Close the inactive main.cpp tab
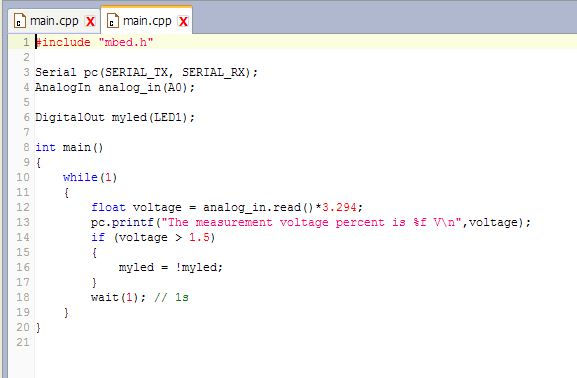Viewport: 577px width, 378px height. point(91,22)
